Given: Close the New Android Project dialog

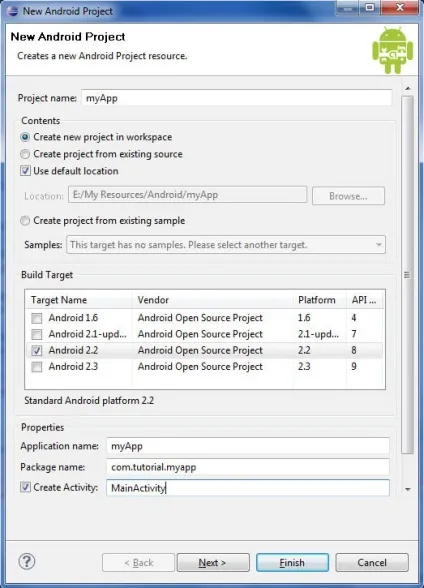Looking at the screenshot, I should (399, 8).
